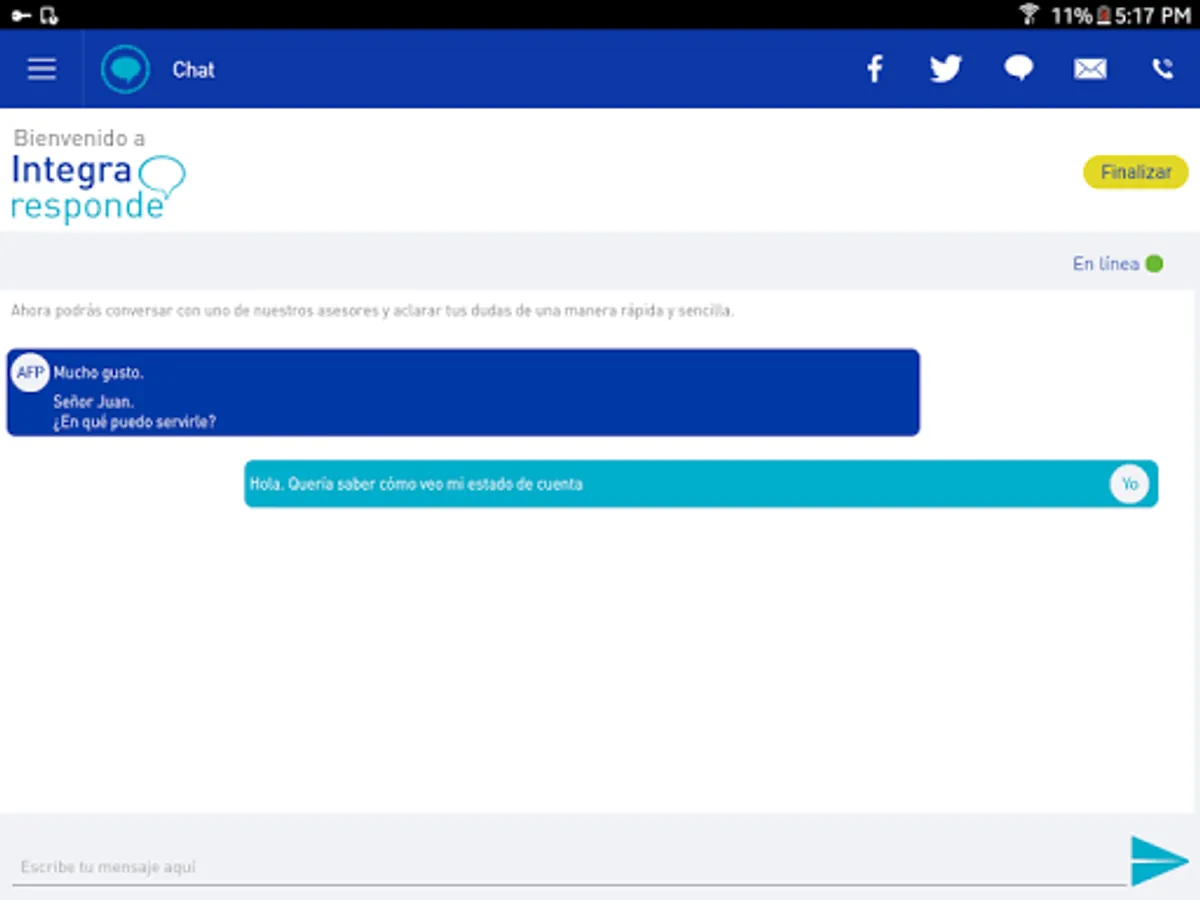
Task: Open the email envelope icon
Action: pos(1090,69)
